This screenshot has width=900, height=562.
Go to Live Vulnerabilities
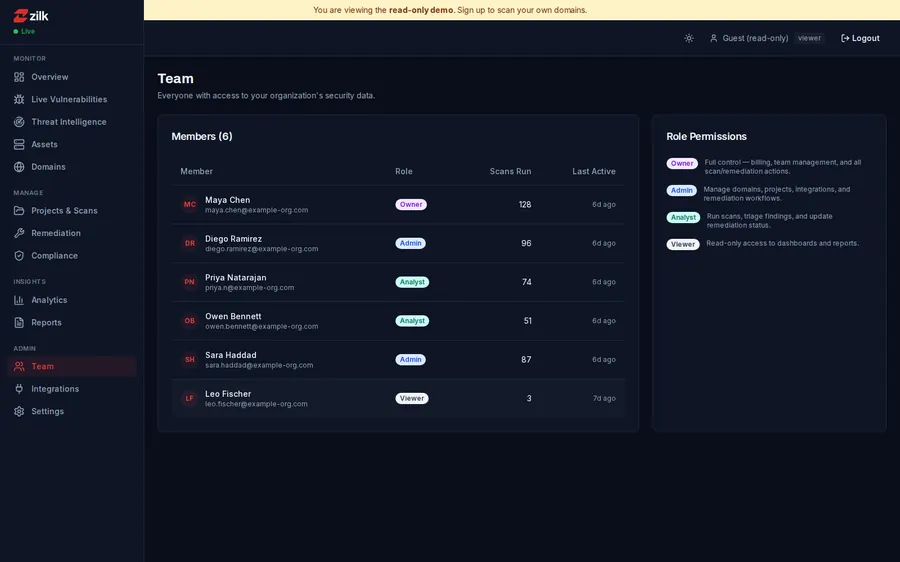72,99
